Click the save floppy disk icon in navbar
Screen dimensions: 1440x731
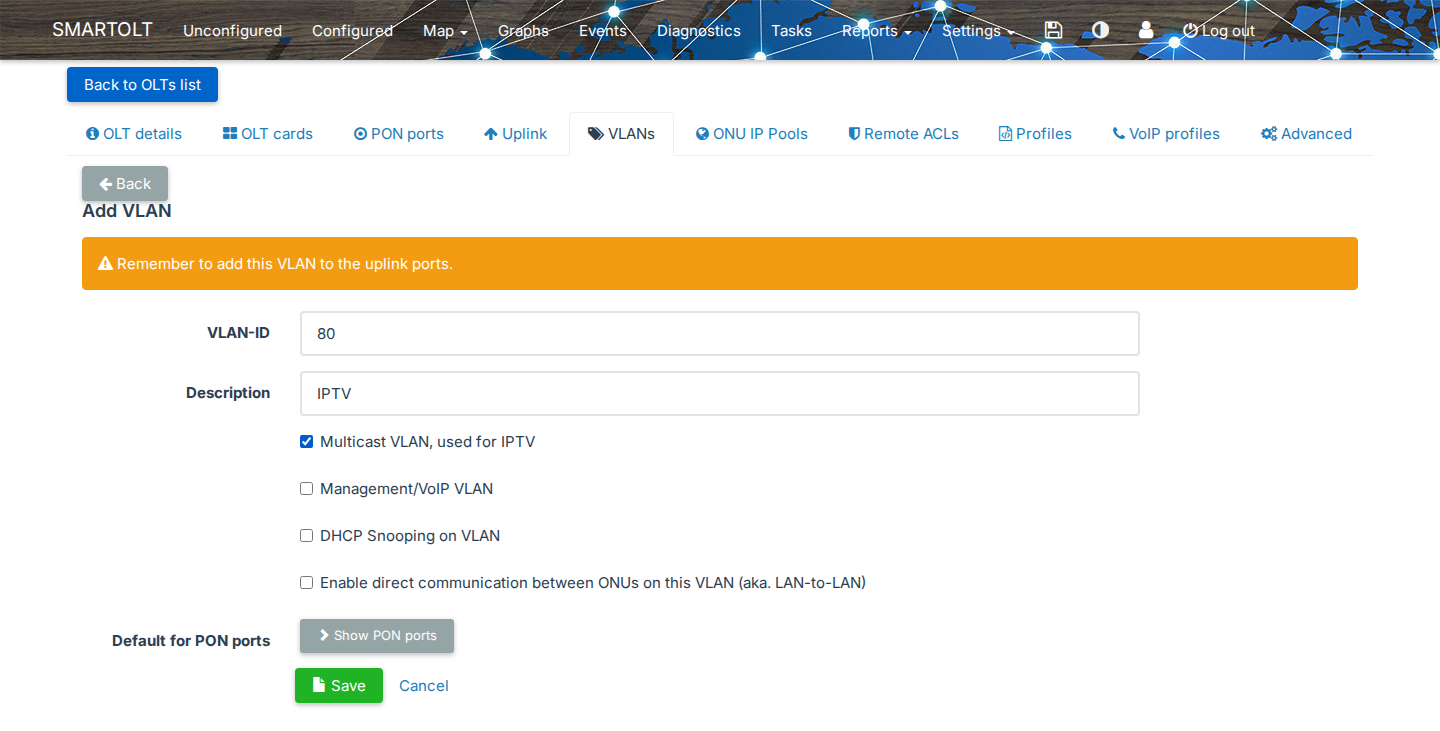click(x=1053, y=31)
